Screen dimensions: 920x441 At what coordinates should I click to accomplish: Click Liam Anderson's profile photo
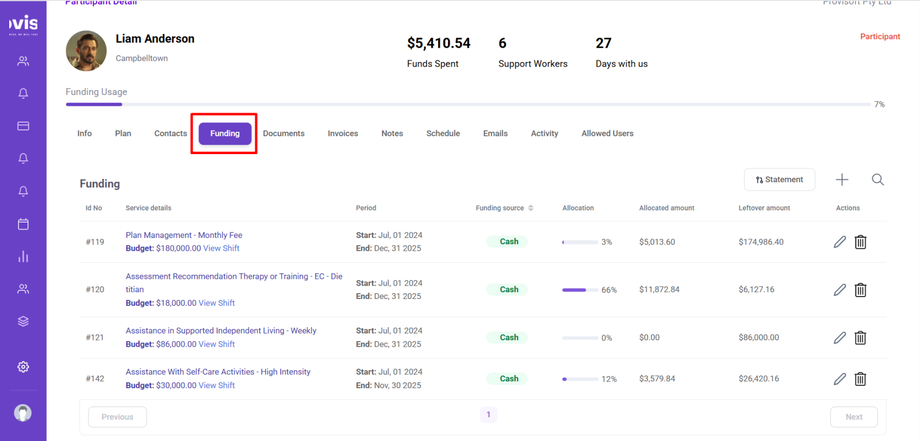tap(86, 51)
